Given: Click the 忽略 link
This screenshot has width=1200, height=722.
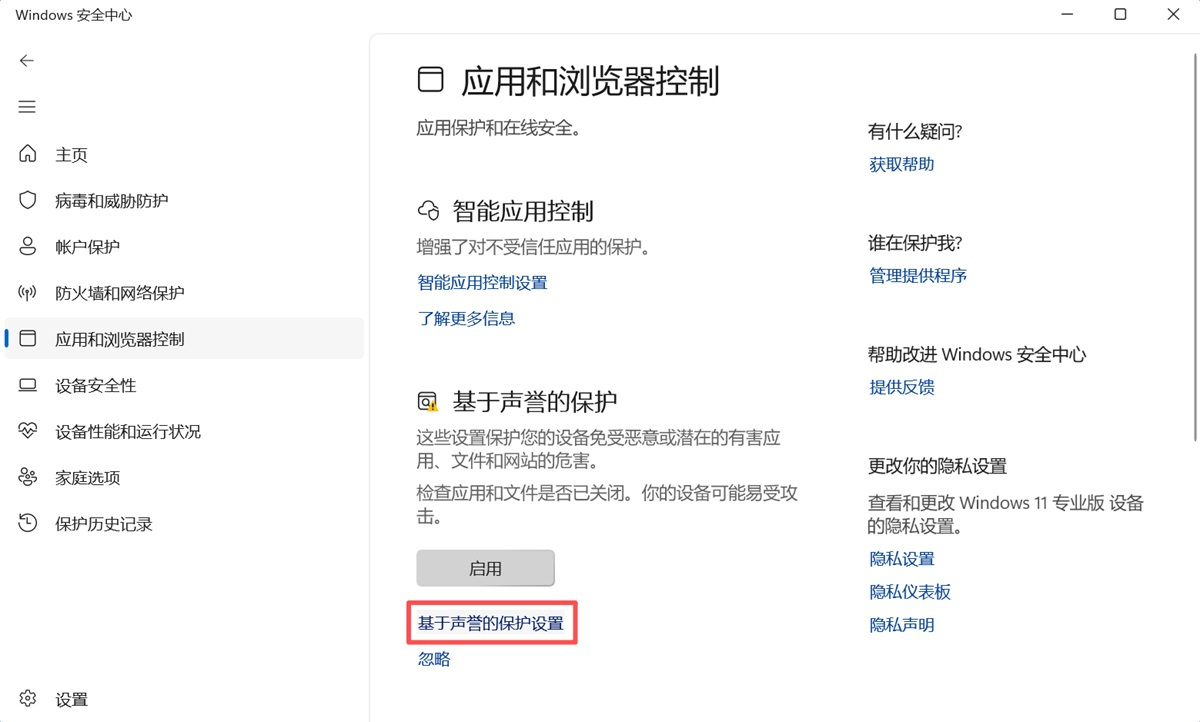Looking at the screenshot, I should coord(434,659).
